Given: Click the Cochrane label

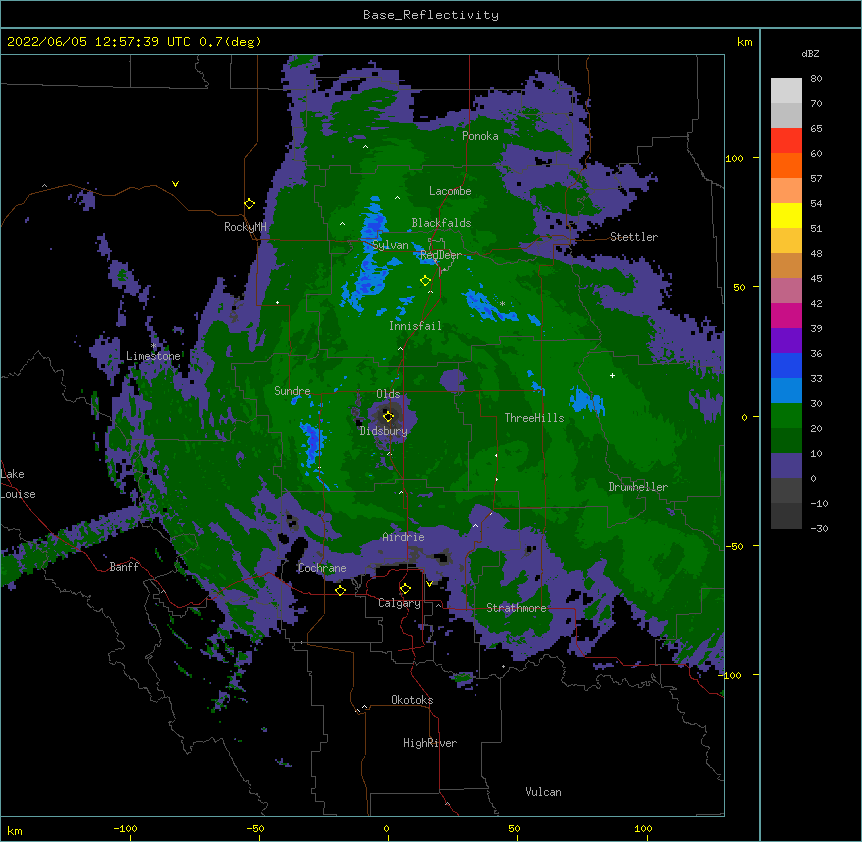Looking at the screenshot, I should coord(322,568).
